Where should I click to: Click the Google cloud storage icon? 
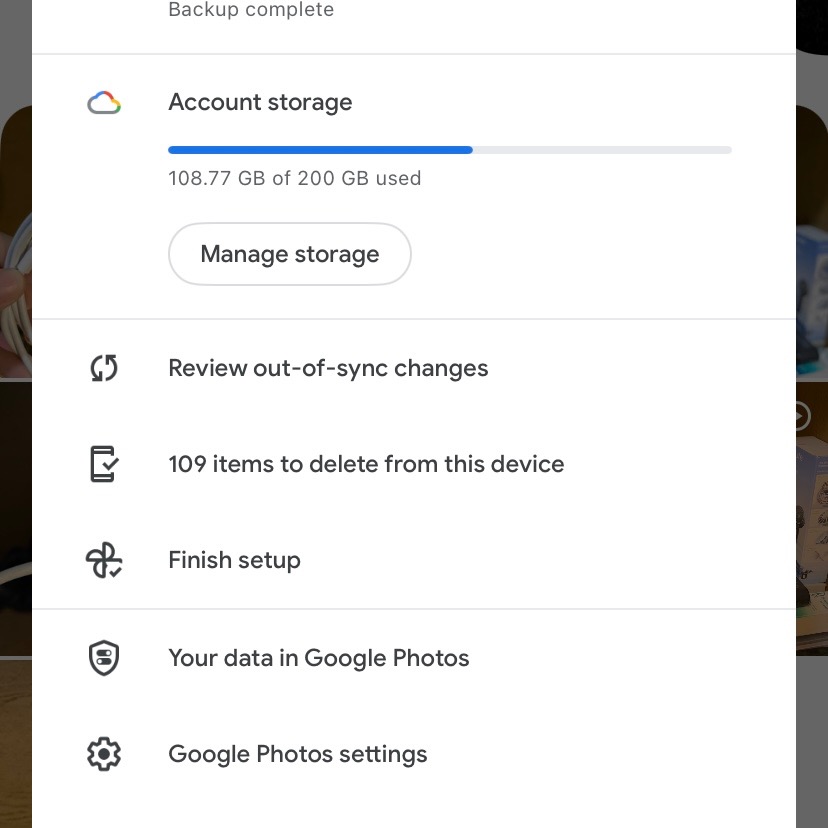coord(104,102)
